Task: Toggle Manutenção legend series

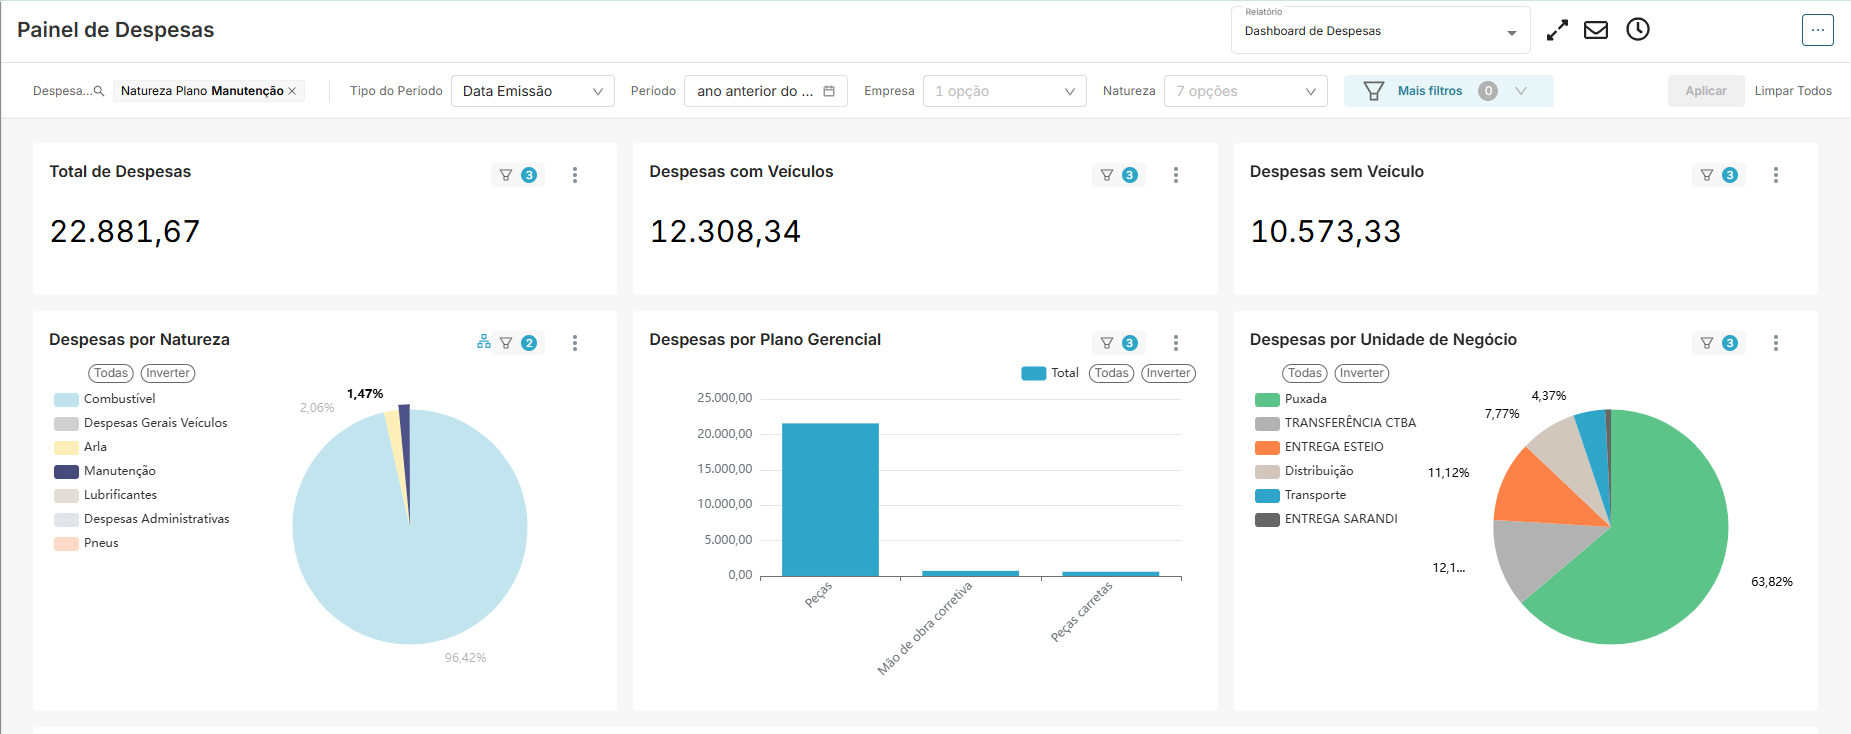Action: 105,471
